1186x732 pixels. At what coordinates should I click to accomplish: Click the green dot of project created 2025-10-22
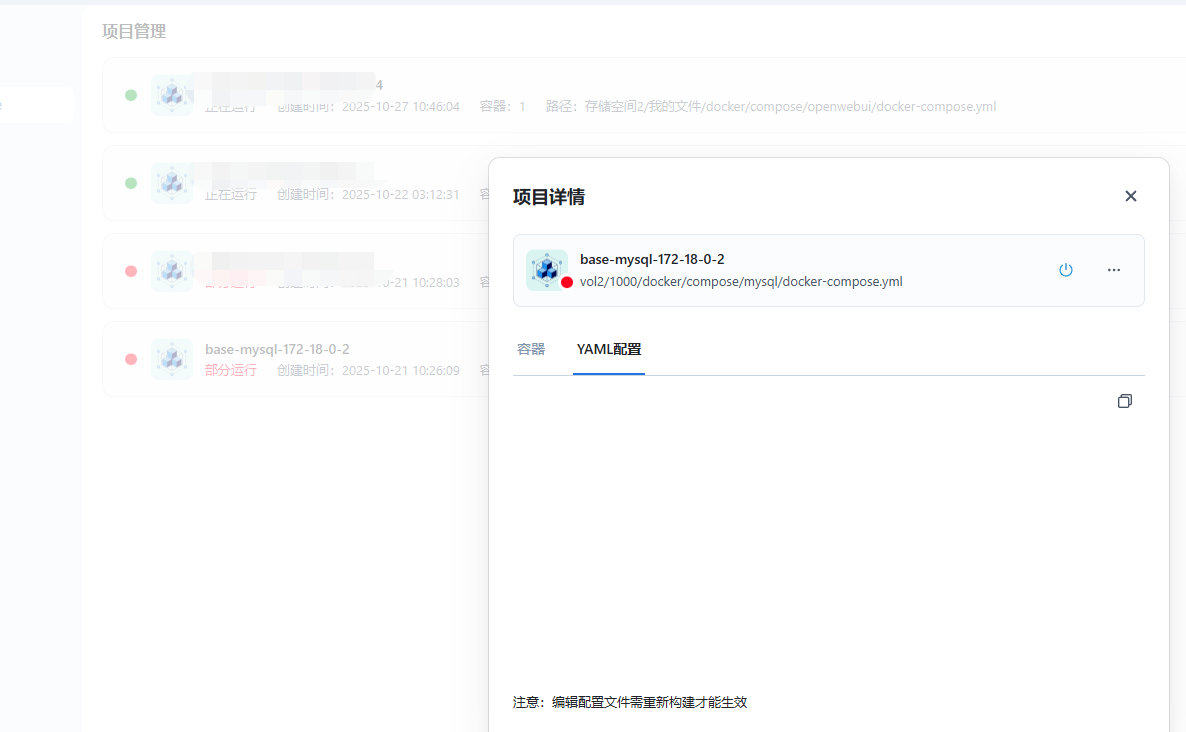coord(131,183)
